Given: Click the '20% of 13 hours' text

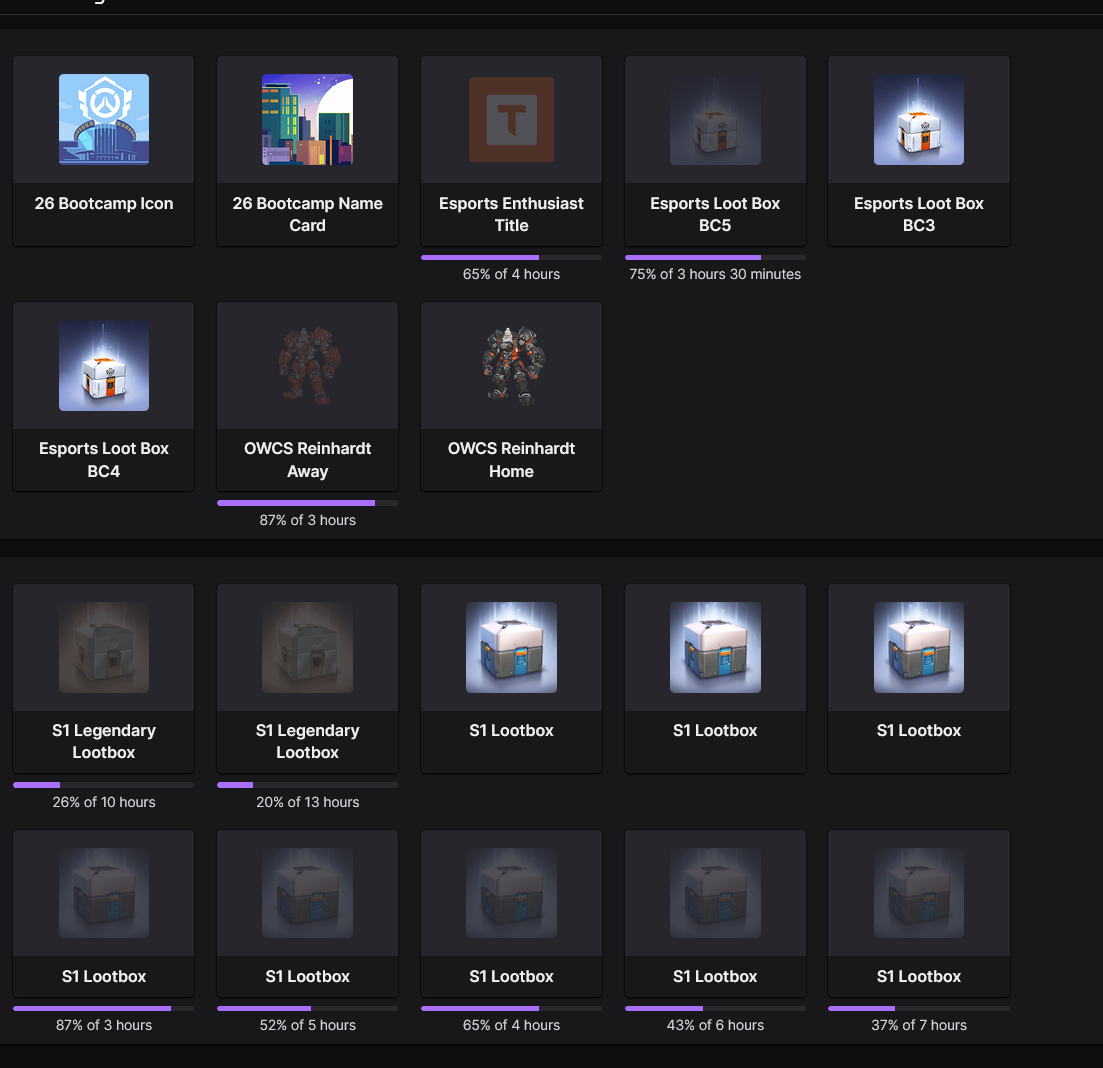Looking at the screenshot, I should click(307, 802).
